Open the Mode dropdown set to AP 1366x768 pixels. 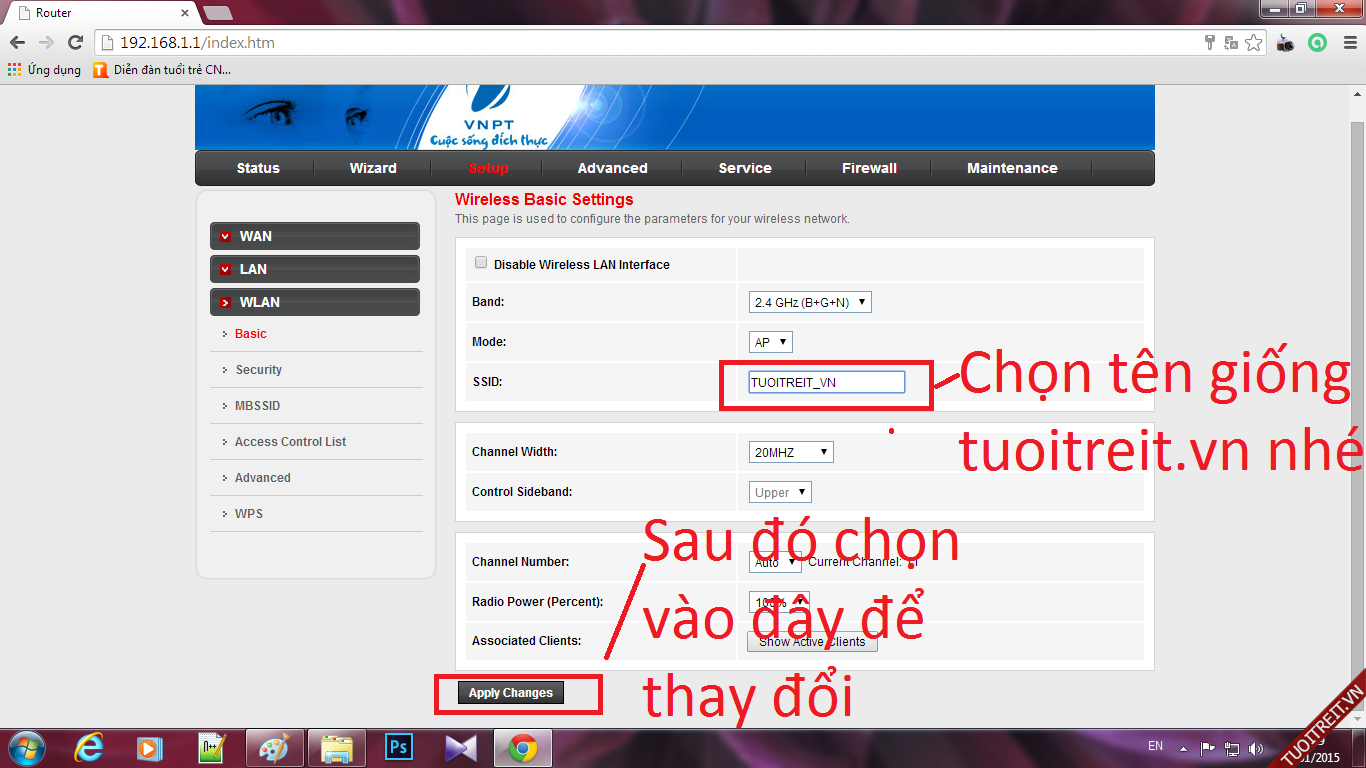770,342
